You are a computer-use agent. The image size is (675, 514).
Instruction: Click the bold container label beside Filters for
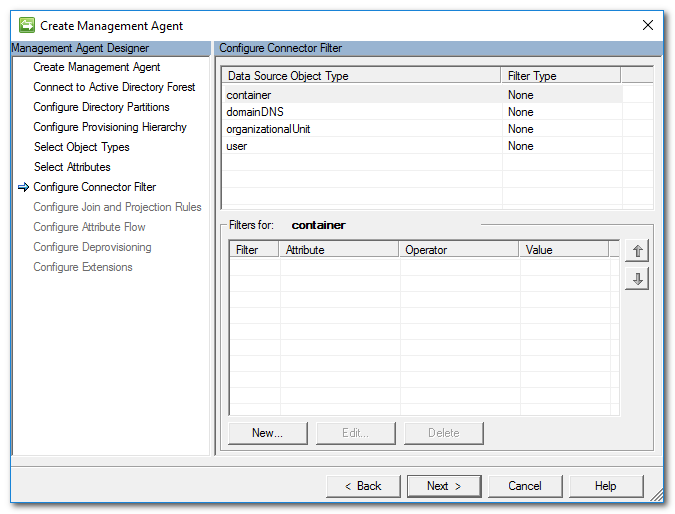[319, 225]
